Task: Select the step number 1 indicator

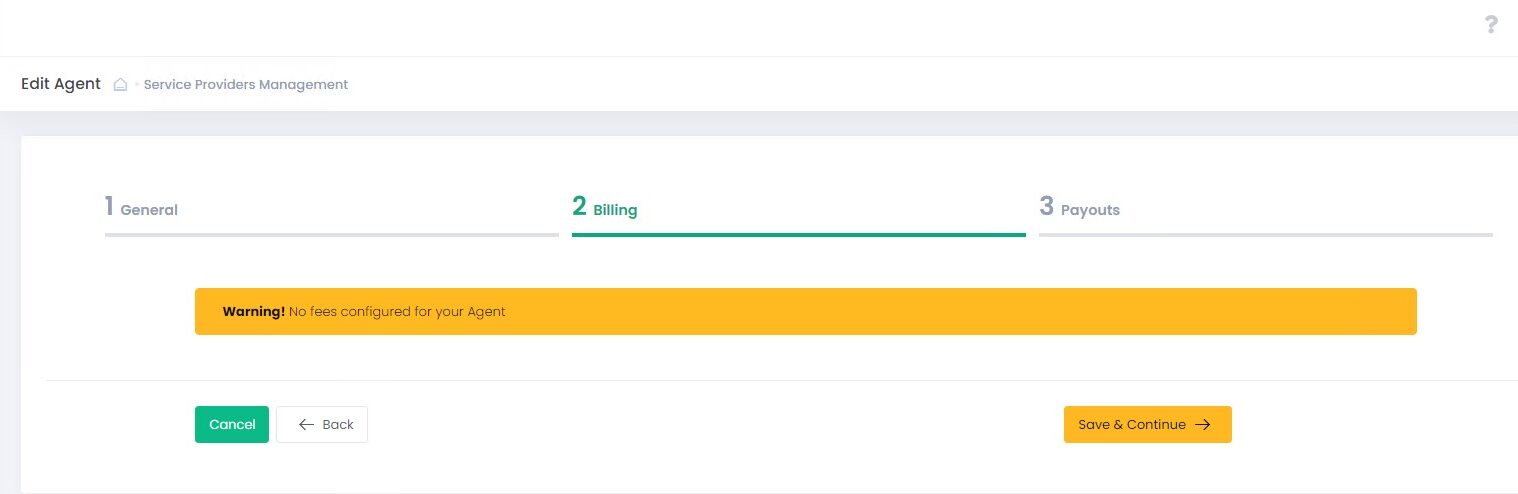Action: pyautogui.click(x=109, y=207)
